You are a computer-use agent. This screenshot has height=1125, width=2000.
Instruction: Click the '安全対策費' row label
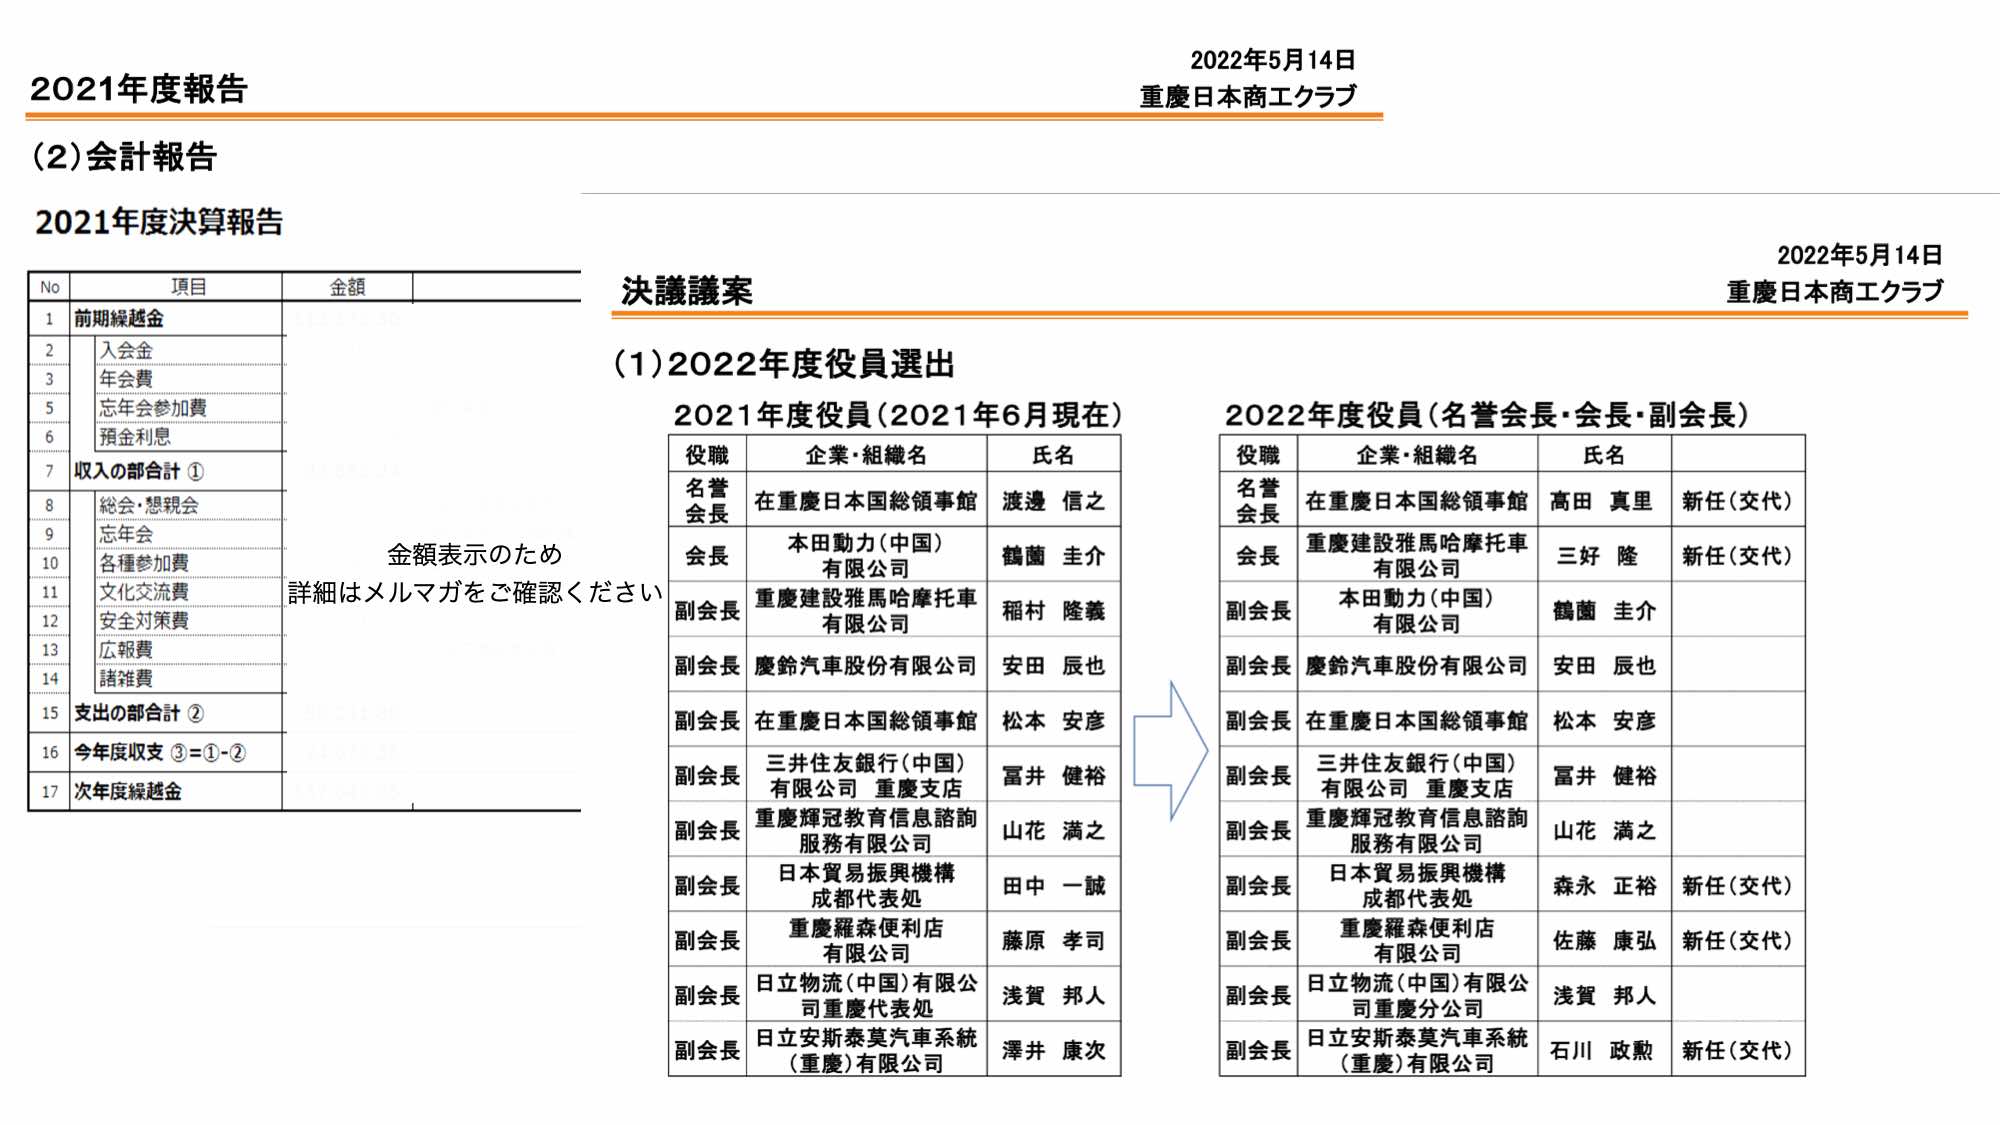pos(144,621)
